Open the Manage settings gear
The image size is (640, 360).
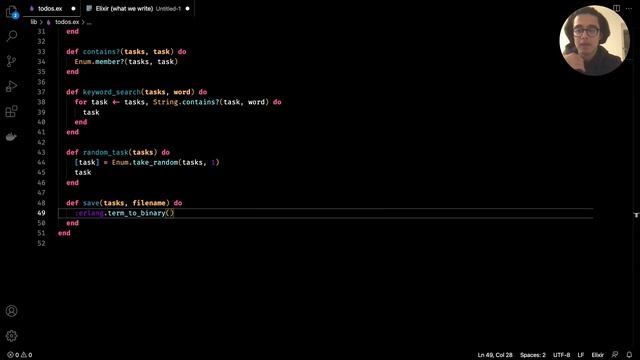tap(11, 336)
